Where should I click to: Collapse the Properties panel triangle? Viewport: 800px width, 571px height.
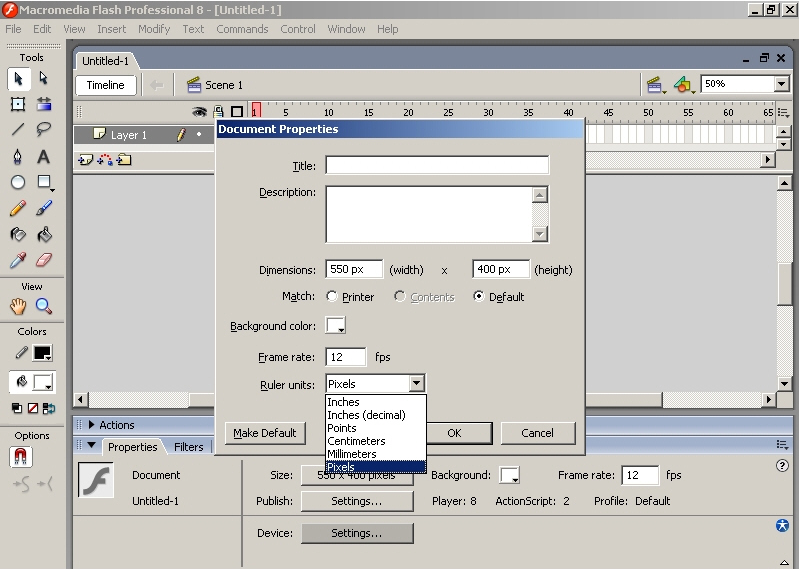click(x=92, y=445)
